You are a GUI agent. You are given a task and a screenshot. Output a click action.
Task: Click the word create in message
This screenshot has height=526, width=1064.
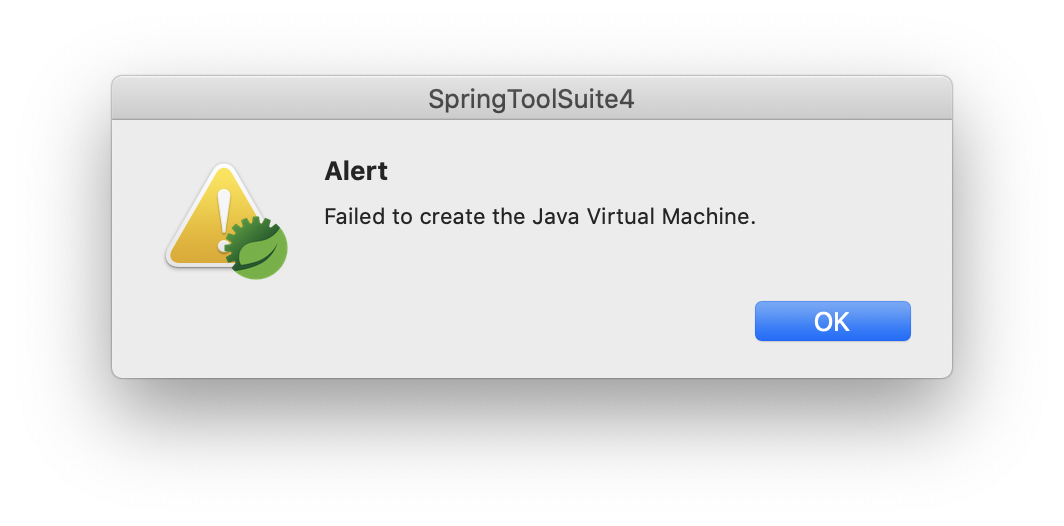coord(449,217)
